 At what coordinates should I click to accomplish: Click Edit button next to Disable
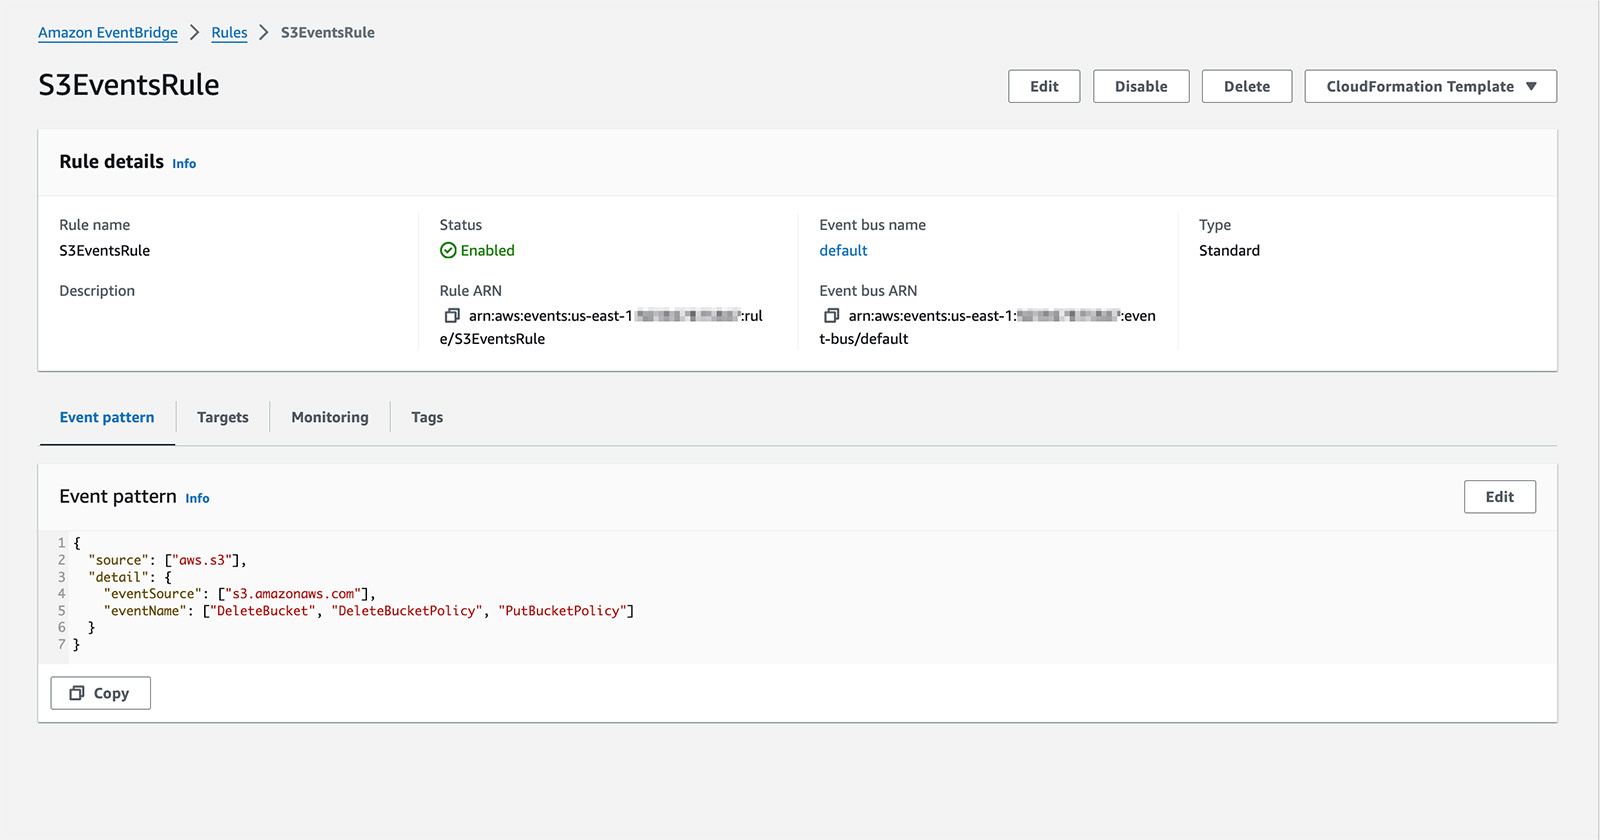pos(1044,86)
